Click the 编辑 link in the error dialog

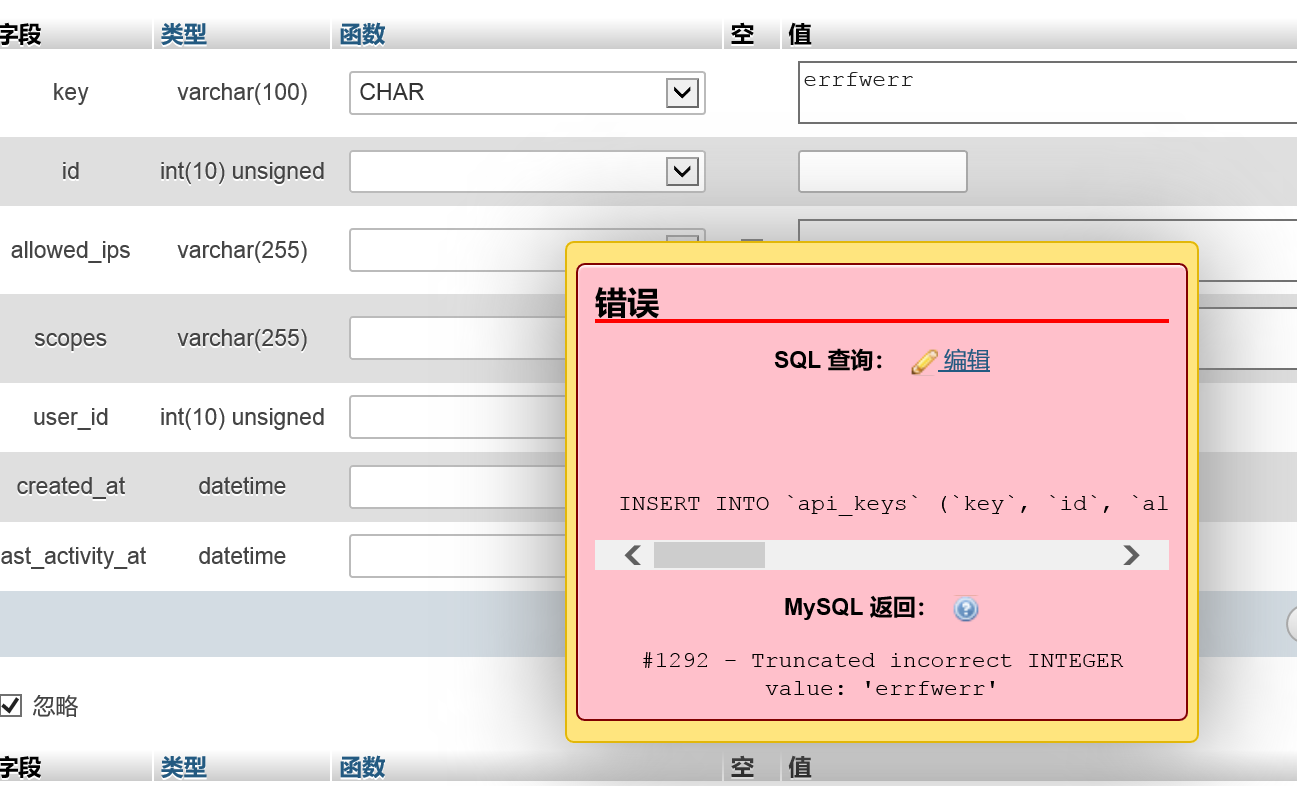[967, 361]
